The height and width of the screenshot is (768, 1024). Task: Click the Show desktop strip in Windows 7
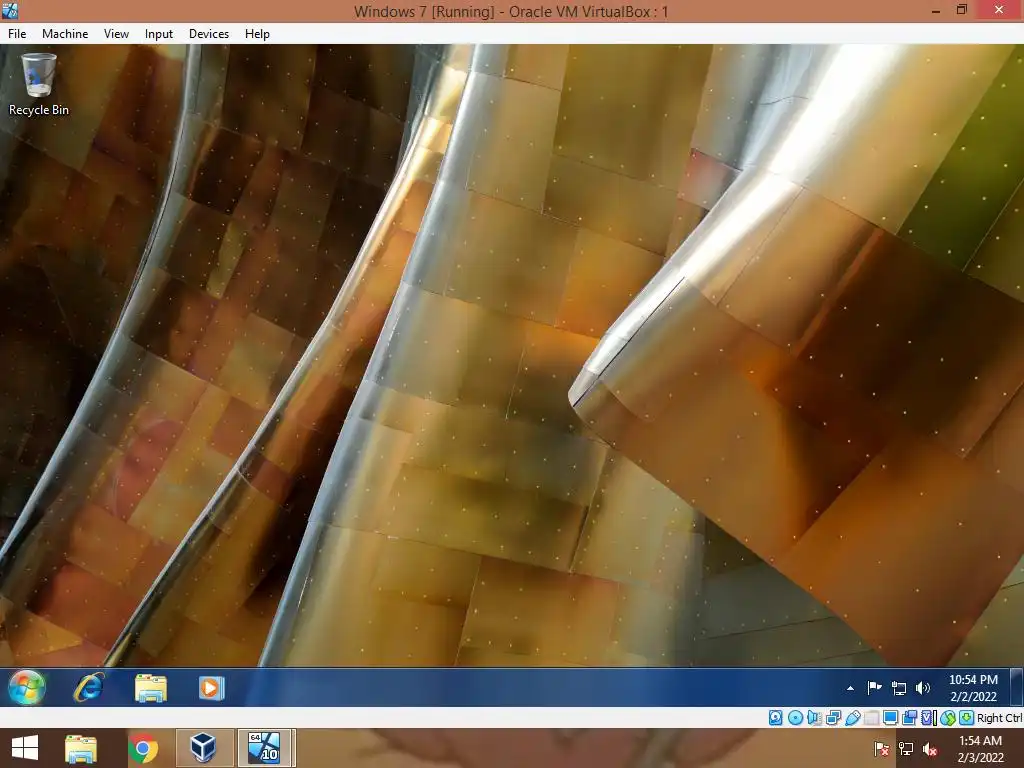click(1016, 687)
